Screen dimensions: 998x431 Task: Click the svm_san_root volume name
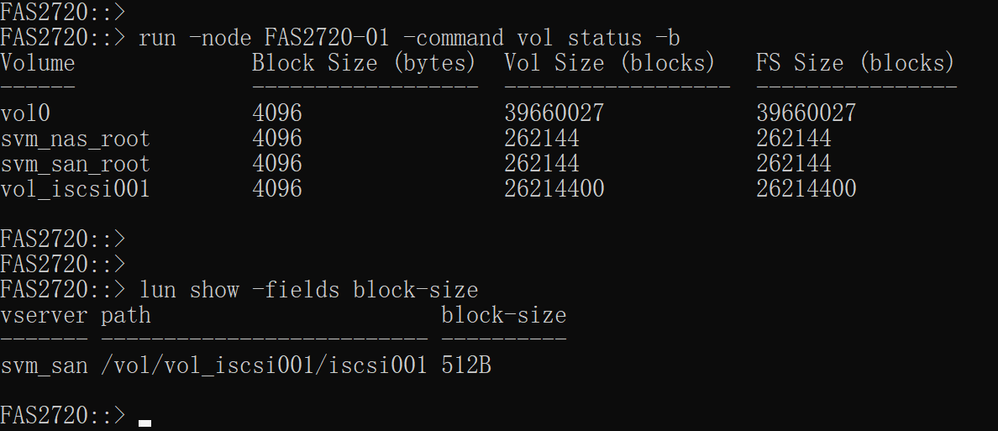75,164
